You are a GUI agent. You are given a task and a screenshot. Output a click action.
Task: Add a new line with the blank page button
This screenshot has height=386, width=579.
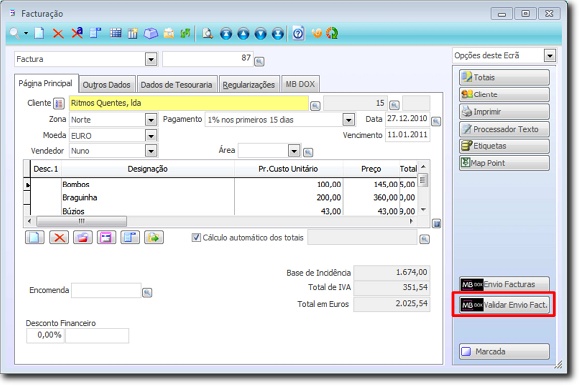click(35, 237)
